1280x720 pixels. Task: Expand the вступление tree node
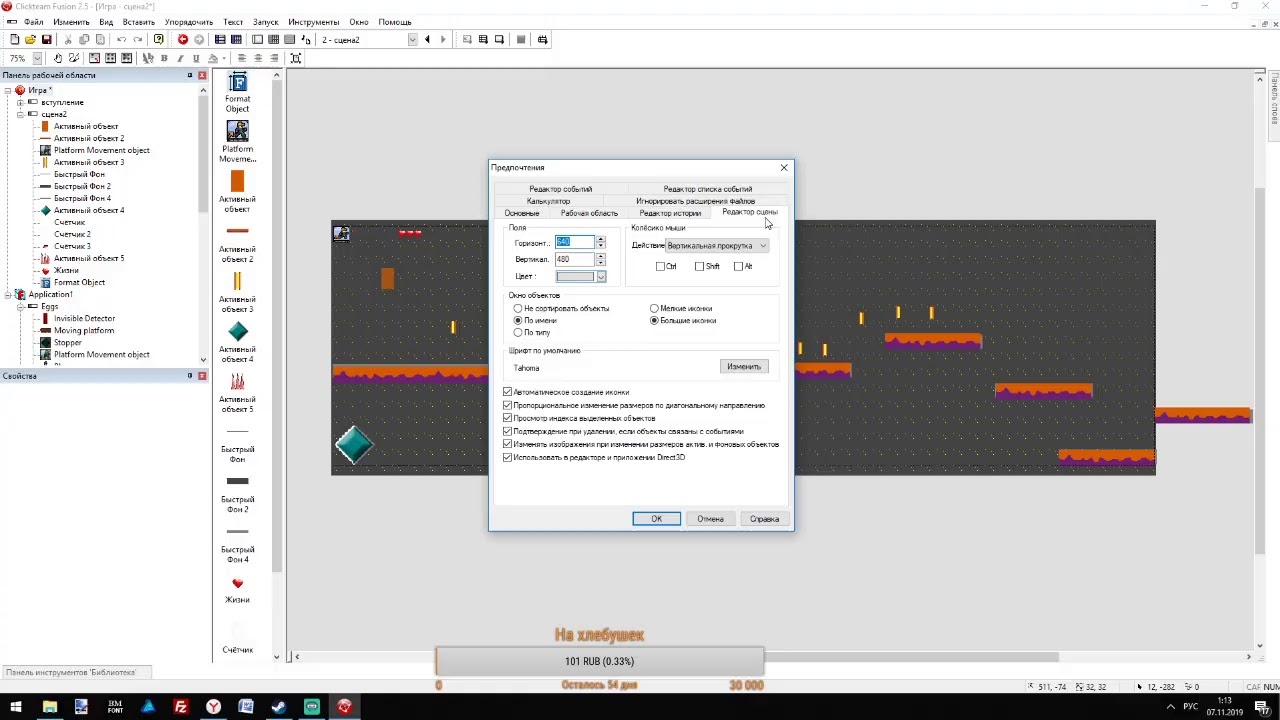(20, 102)
